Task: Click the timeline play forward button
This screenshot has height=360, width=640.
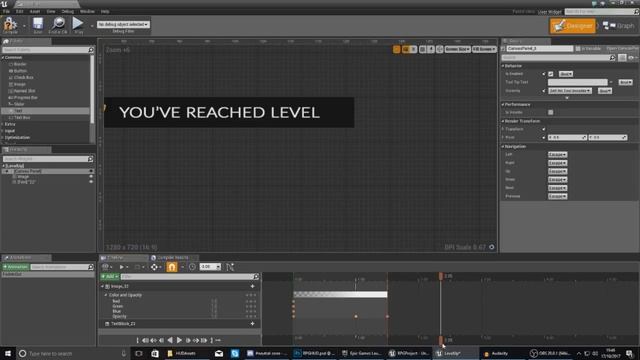Action: click(179, 340)
